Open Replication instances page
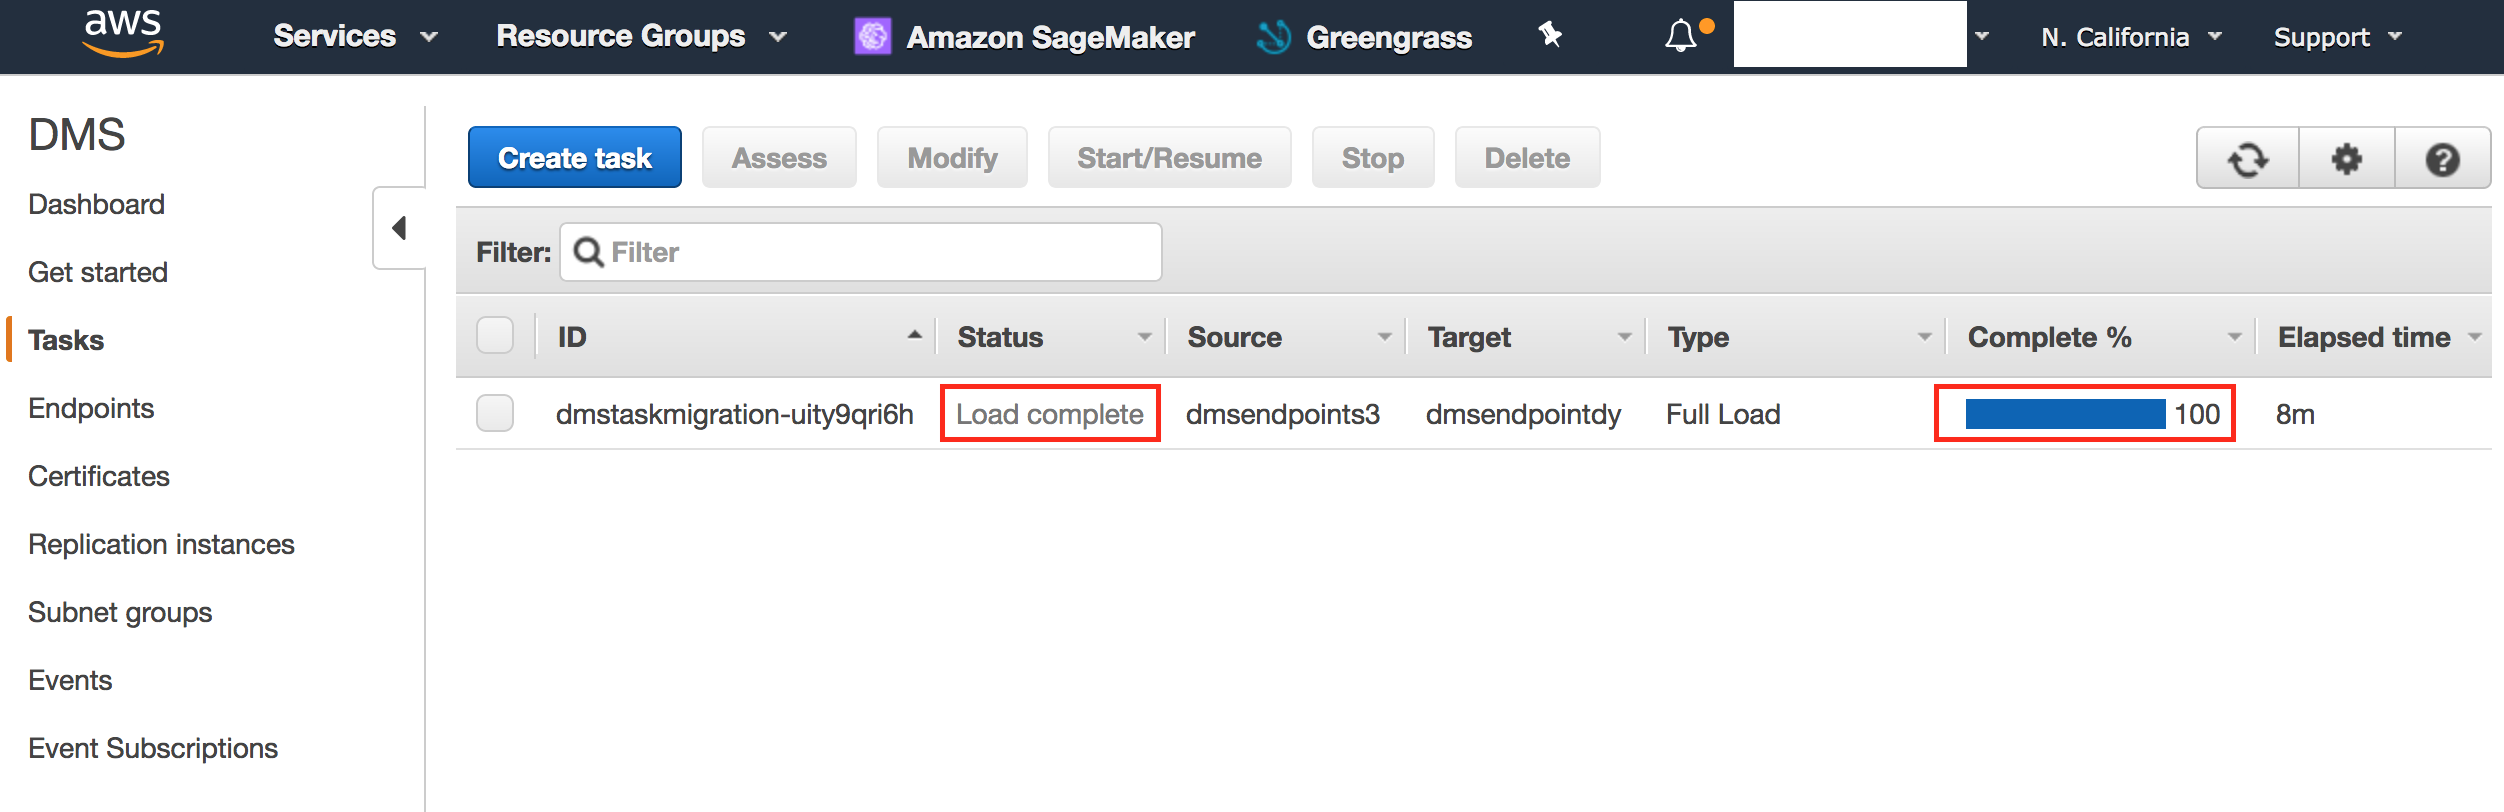This screenshot has width=2504, height=812. coord(161,544)
